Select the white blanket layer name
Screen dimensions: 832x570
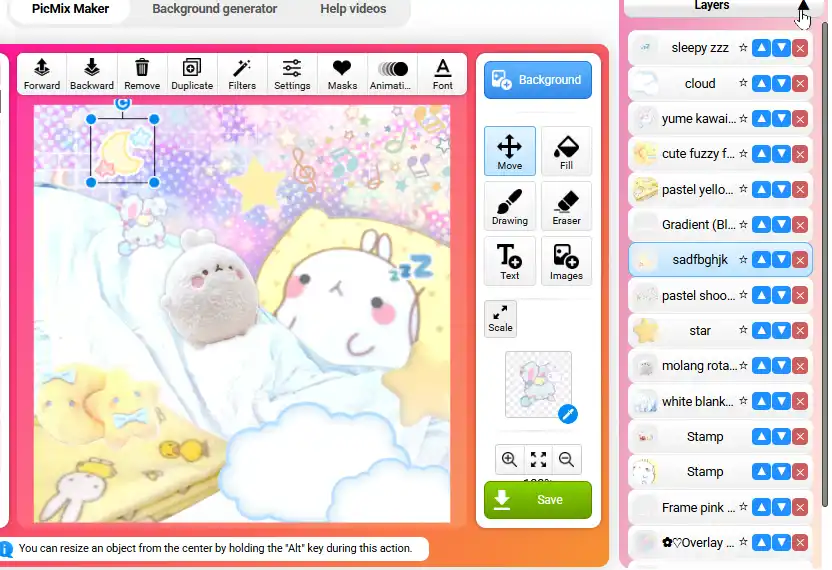(697, 401)
